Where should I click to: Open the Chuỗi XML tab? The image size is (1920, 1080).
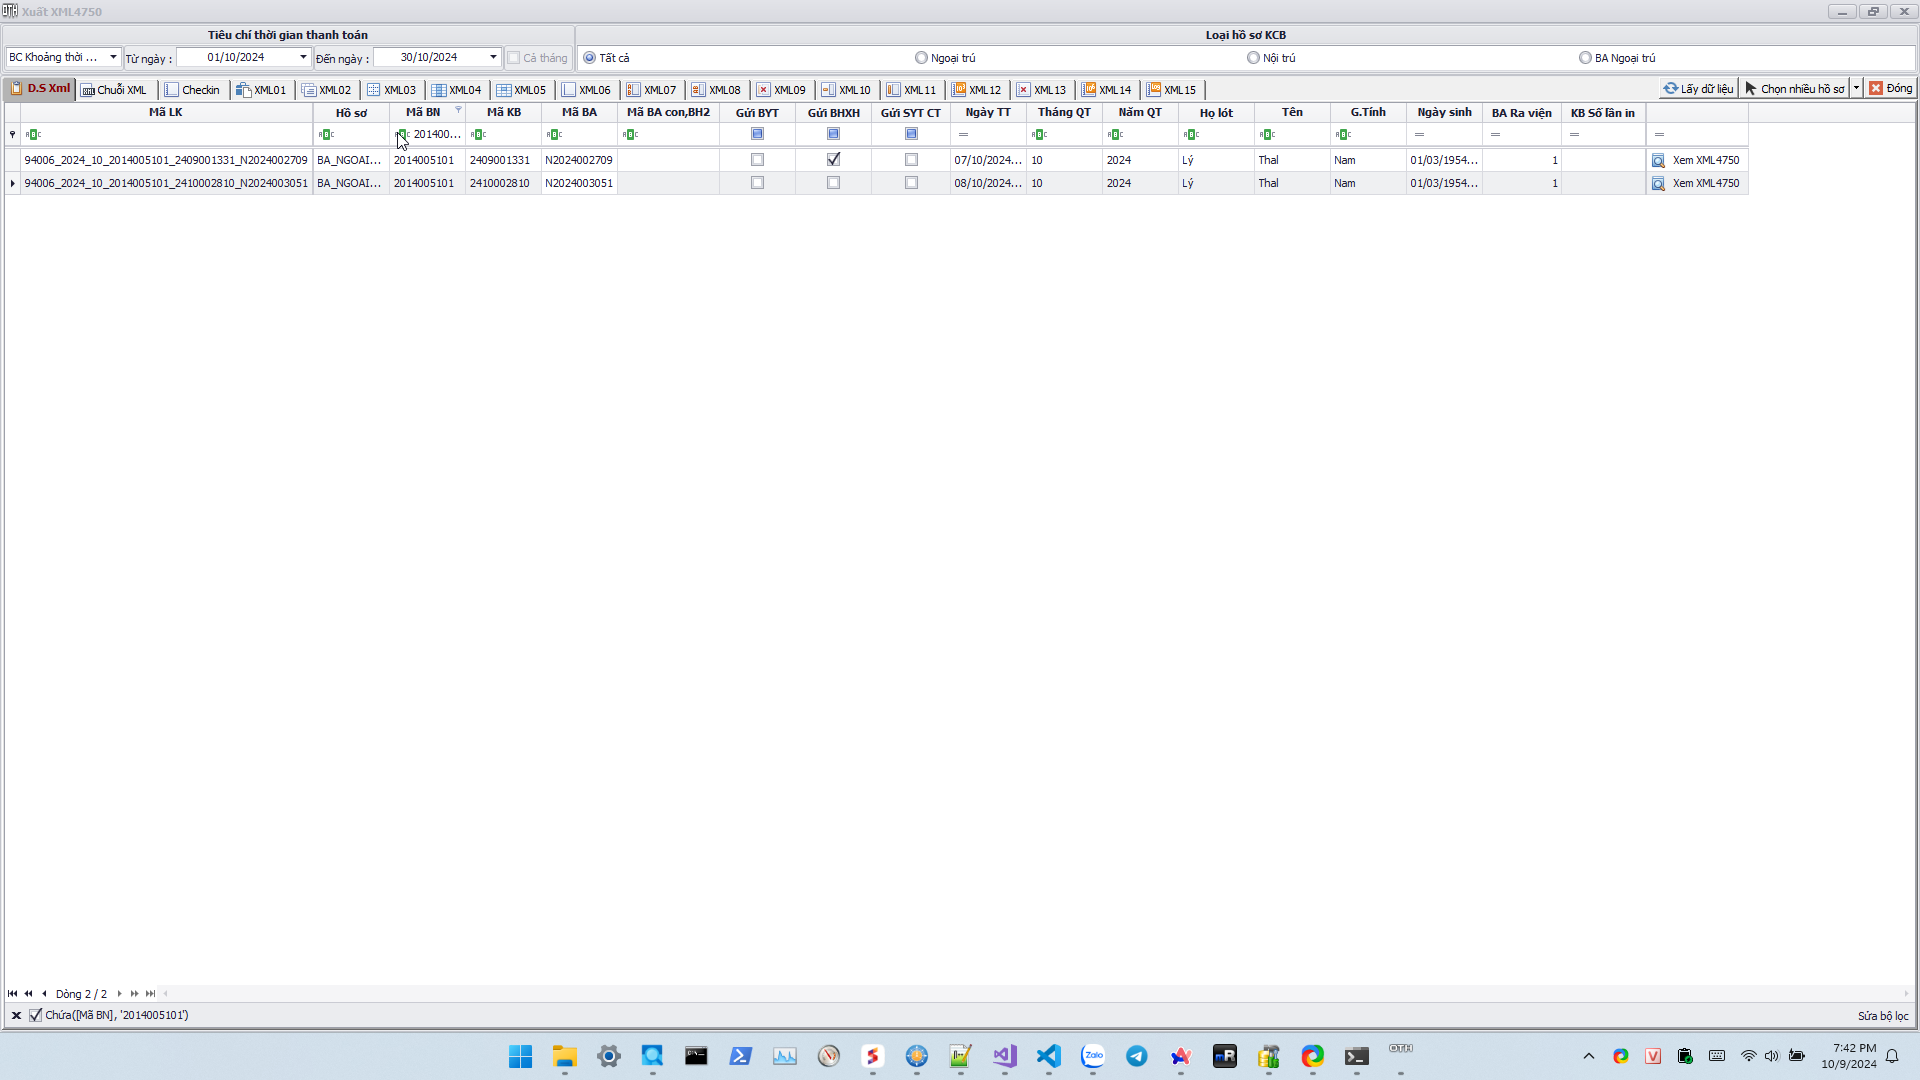click(114, 90)
